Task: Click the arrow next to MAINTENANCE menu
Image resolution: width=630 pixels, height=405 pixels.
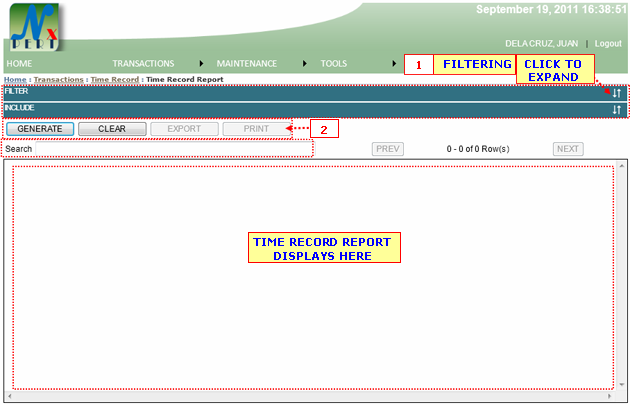Action: pos(303,63)
